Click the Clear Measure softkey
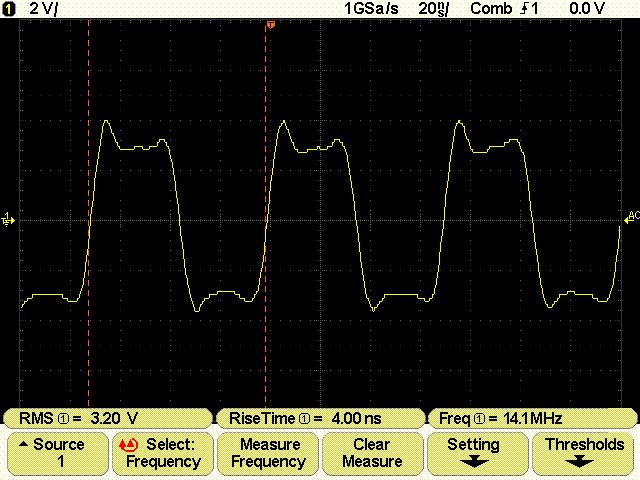640x480 pixels. pyautogui.click(x=373, y=453)
